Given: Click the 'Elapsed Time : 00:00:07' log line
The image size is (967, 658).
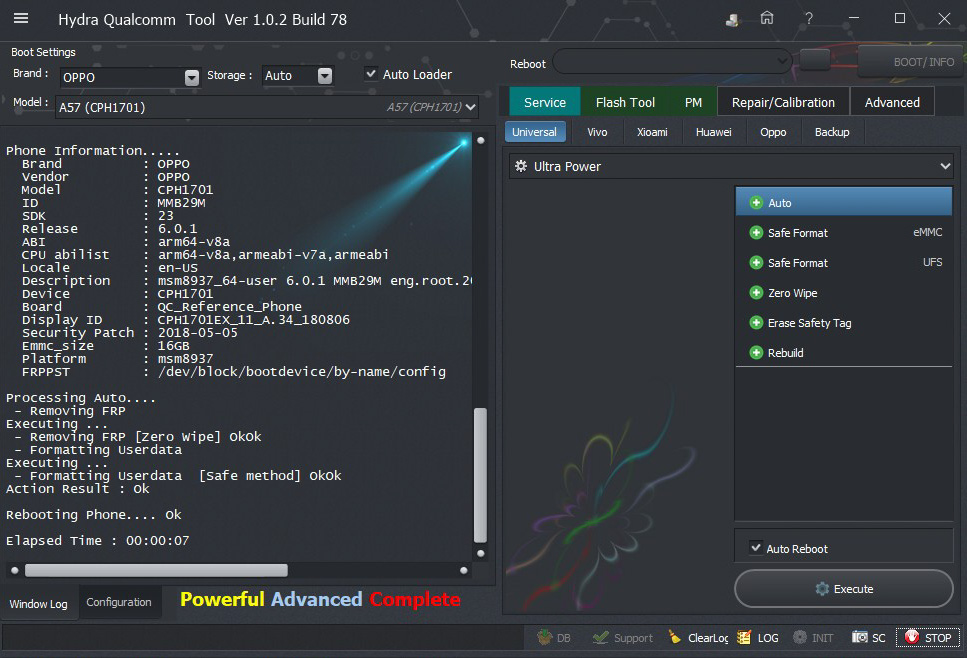Looking at the screenshot, I should (97, 541).
